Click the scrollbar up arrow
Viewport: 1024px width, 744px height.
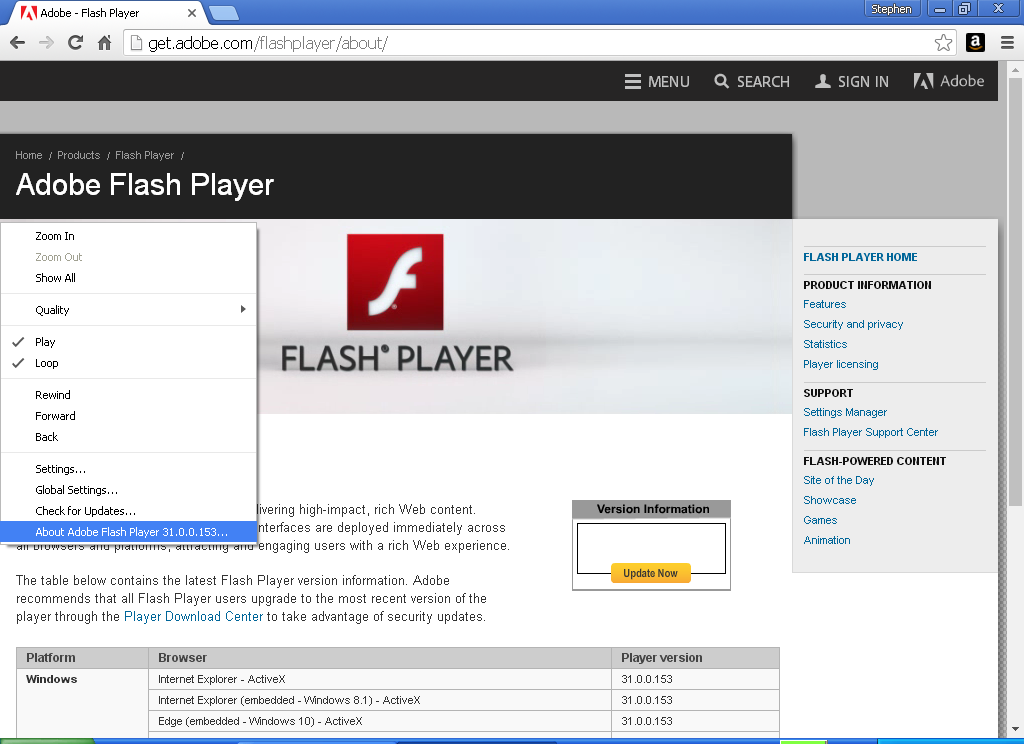click(1015, 69)
